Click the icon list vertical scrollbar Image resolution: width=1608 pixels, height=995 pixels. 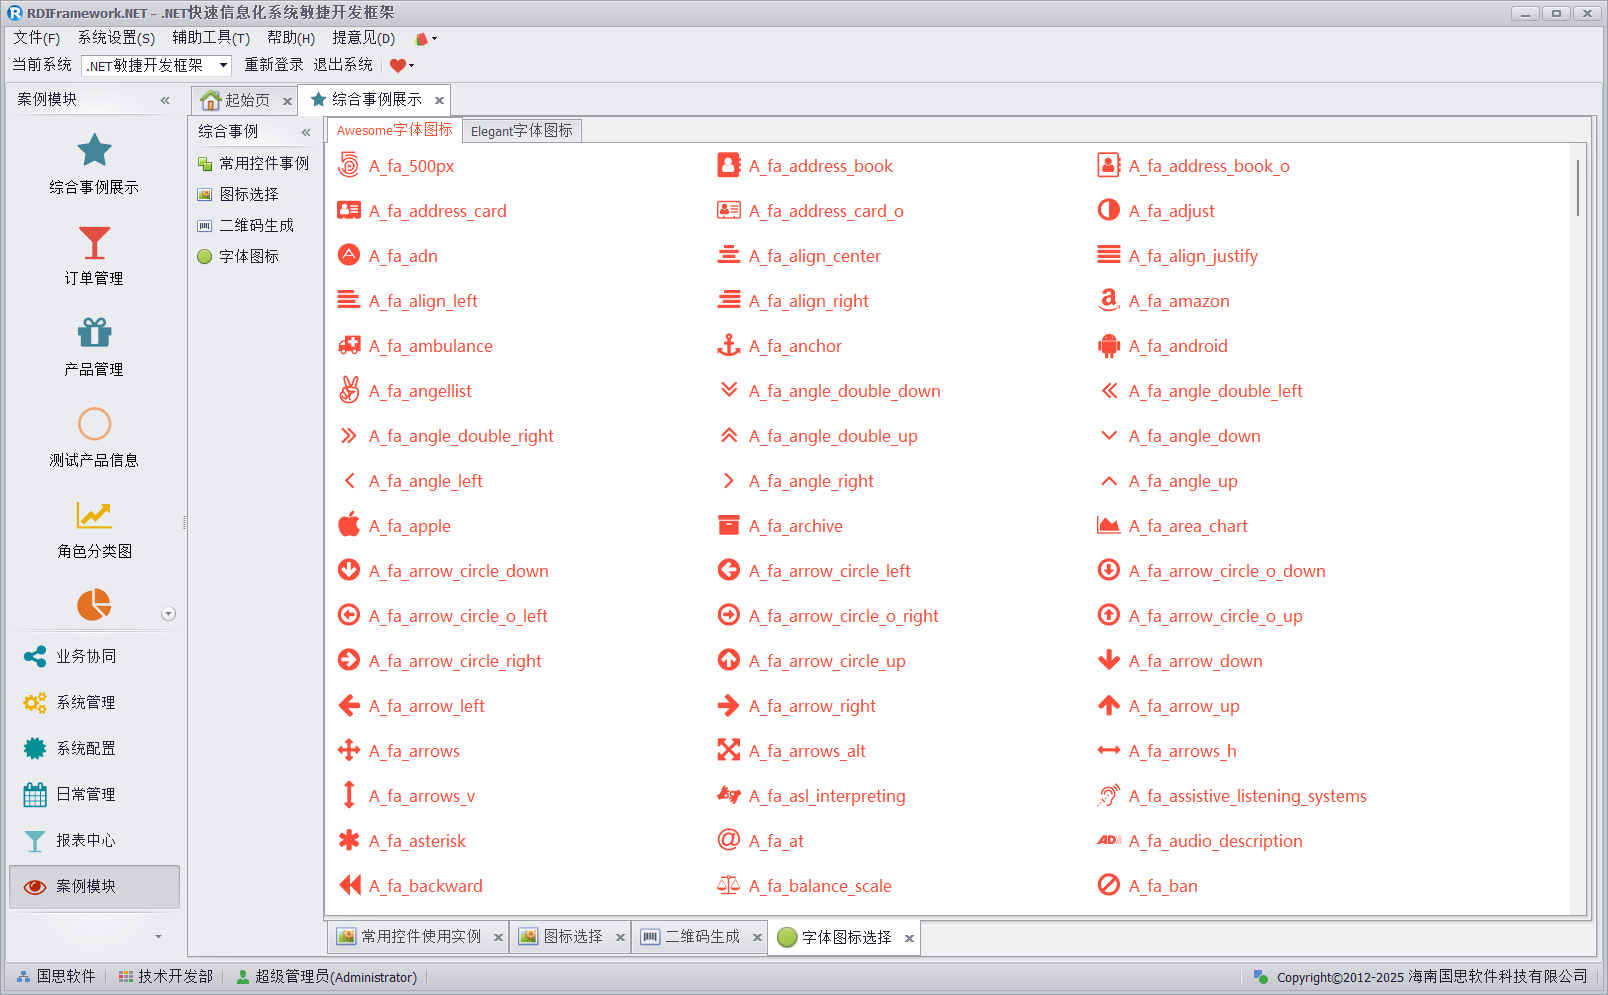[1578, 188]
